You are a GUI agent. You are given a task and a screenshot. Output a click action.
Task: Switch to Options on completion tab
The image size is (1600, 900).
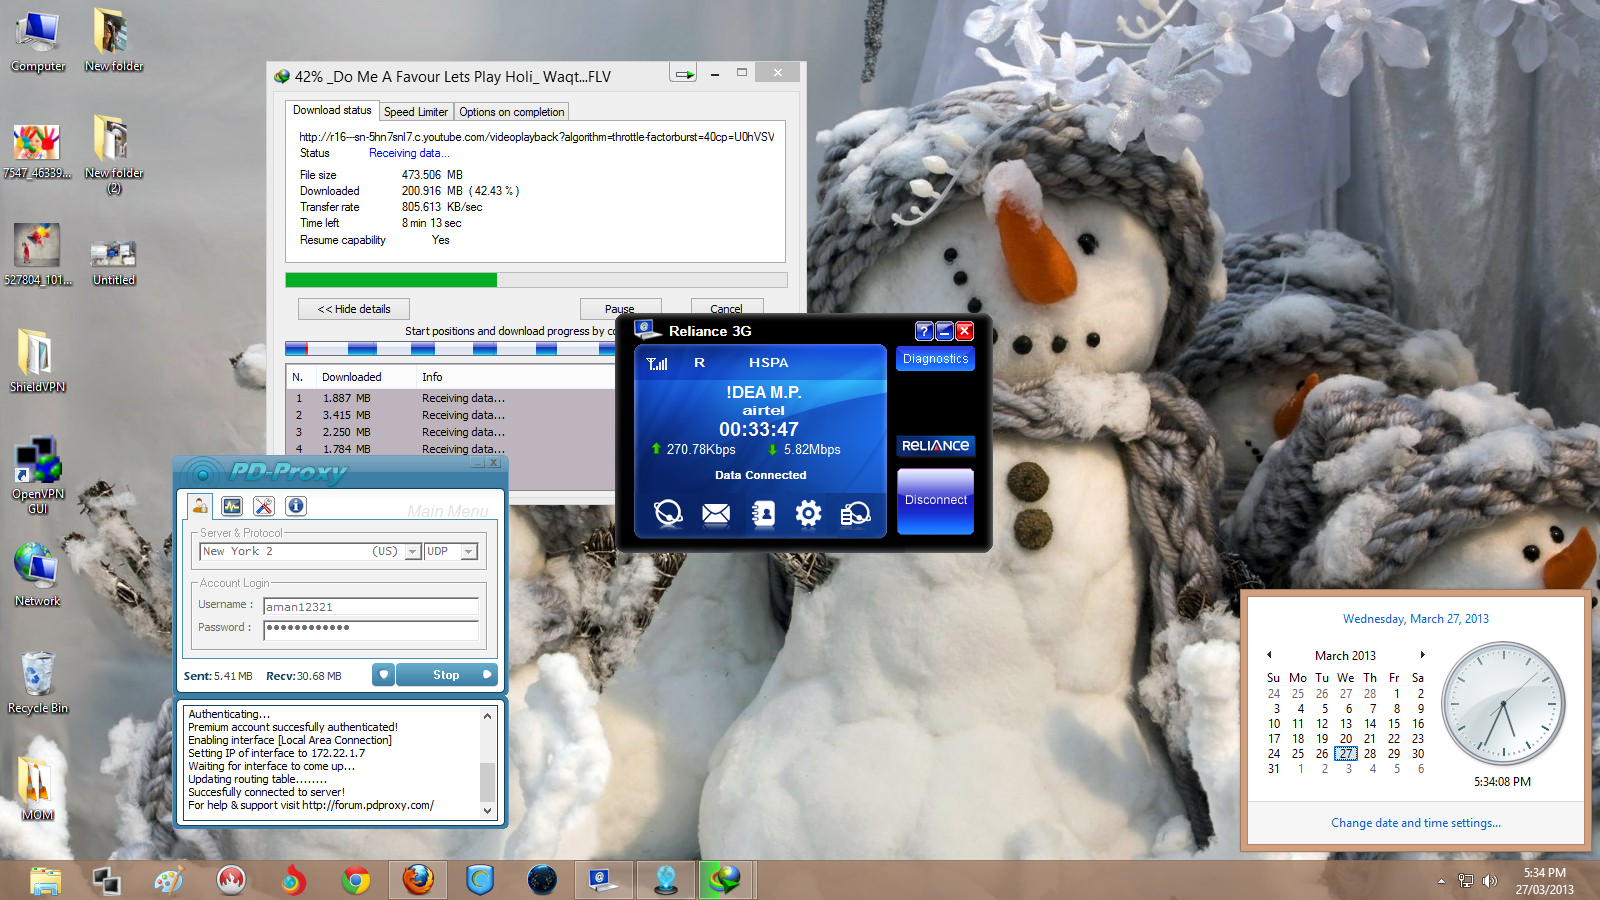tap(512, 112)
